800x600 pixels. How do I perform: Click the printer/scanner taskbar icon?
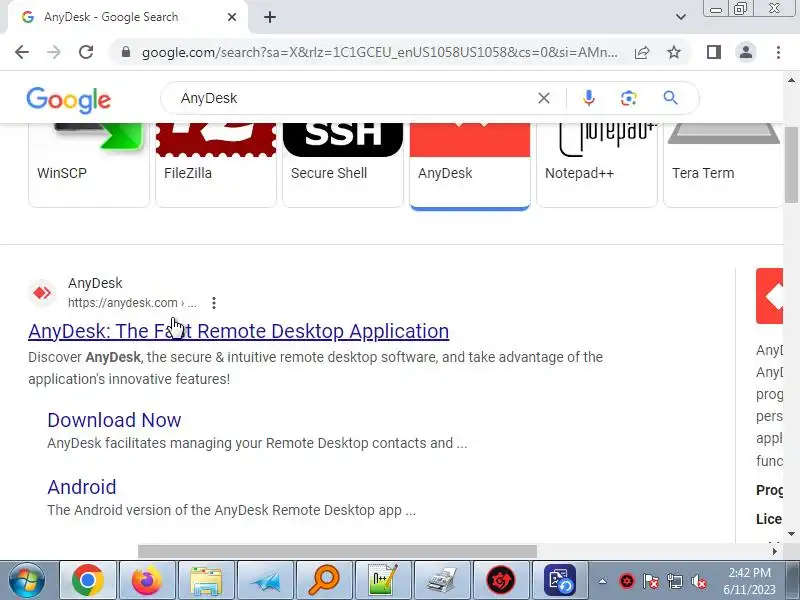[442, 580]
